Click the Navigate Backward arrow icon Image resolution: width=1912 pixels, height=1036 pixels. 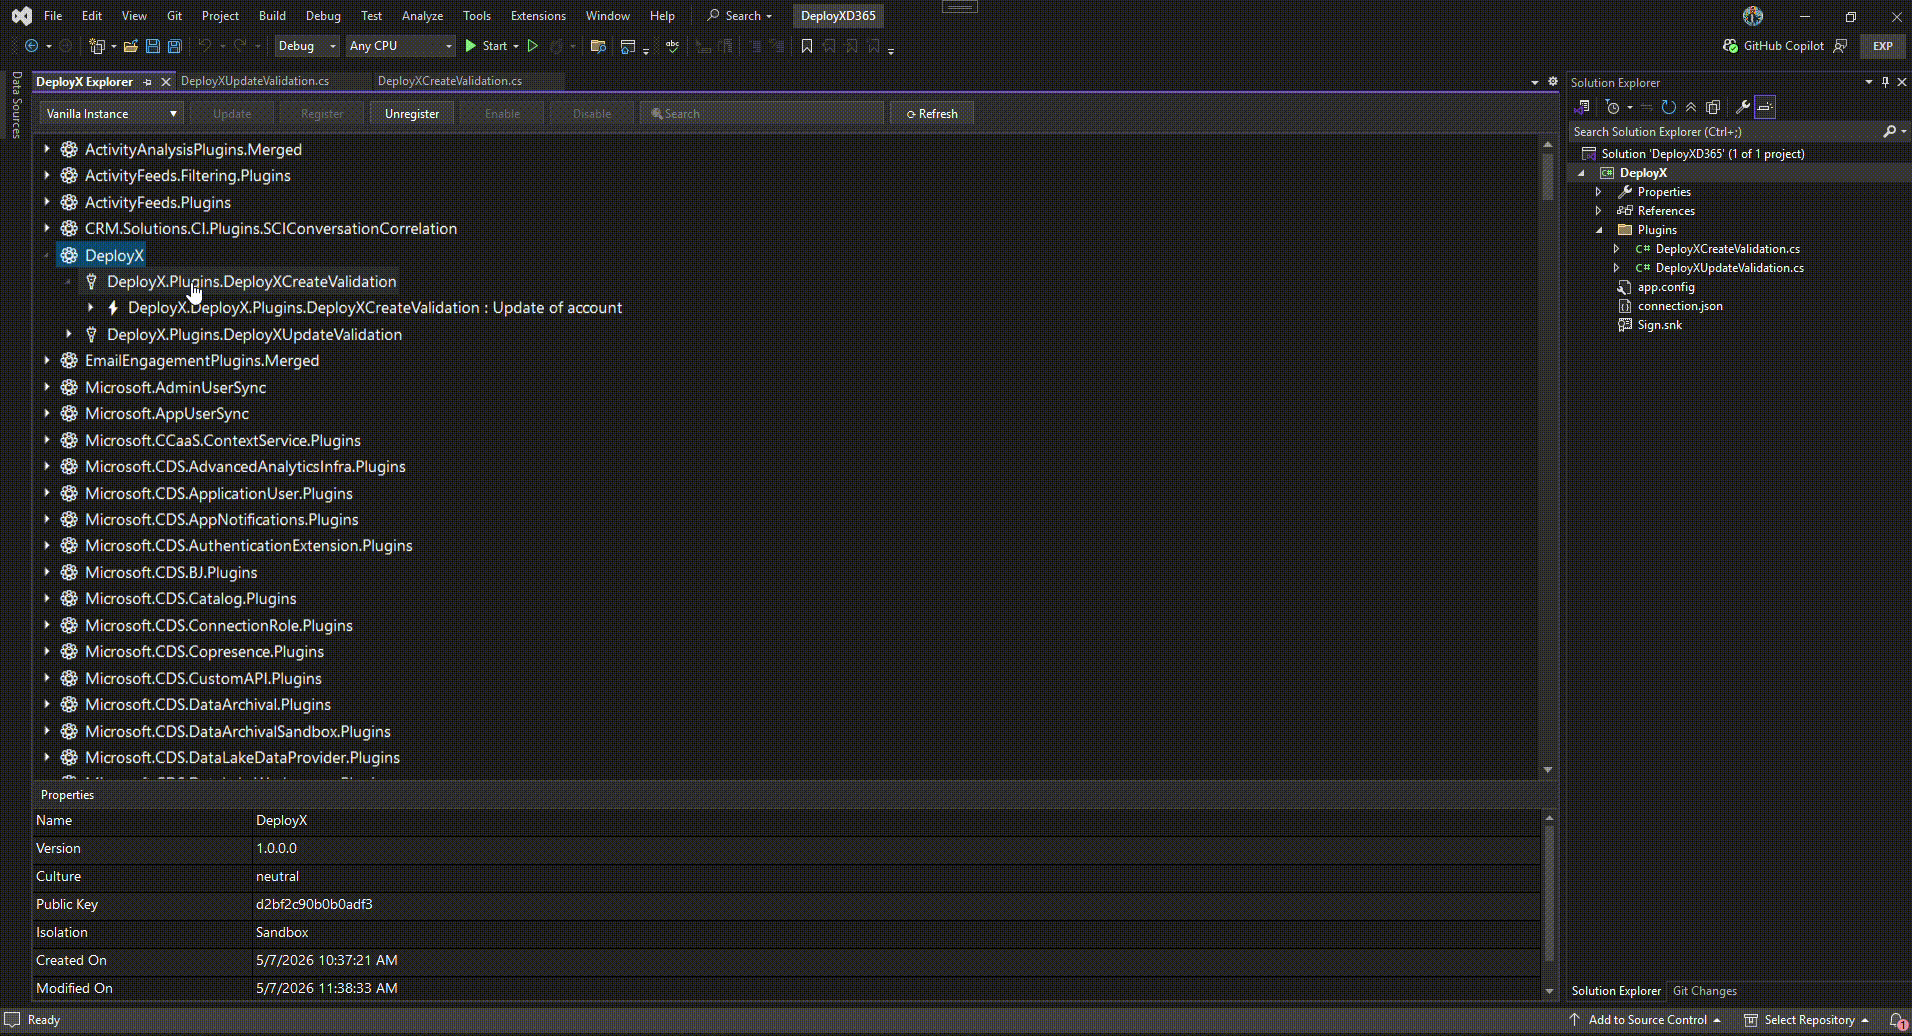click(31, 46)
